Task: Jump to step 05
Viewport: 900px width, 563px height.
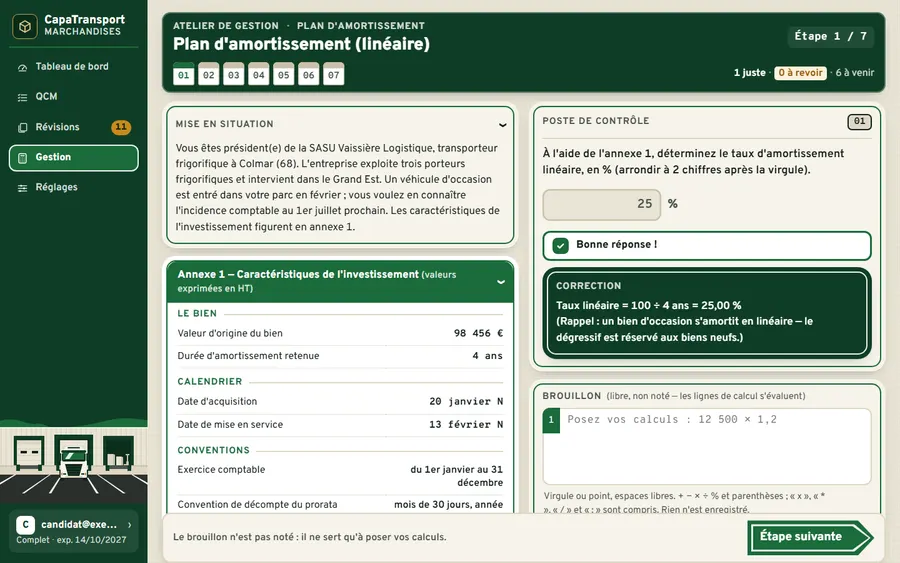Action: [x=284, y=75]
